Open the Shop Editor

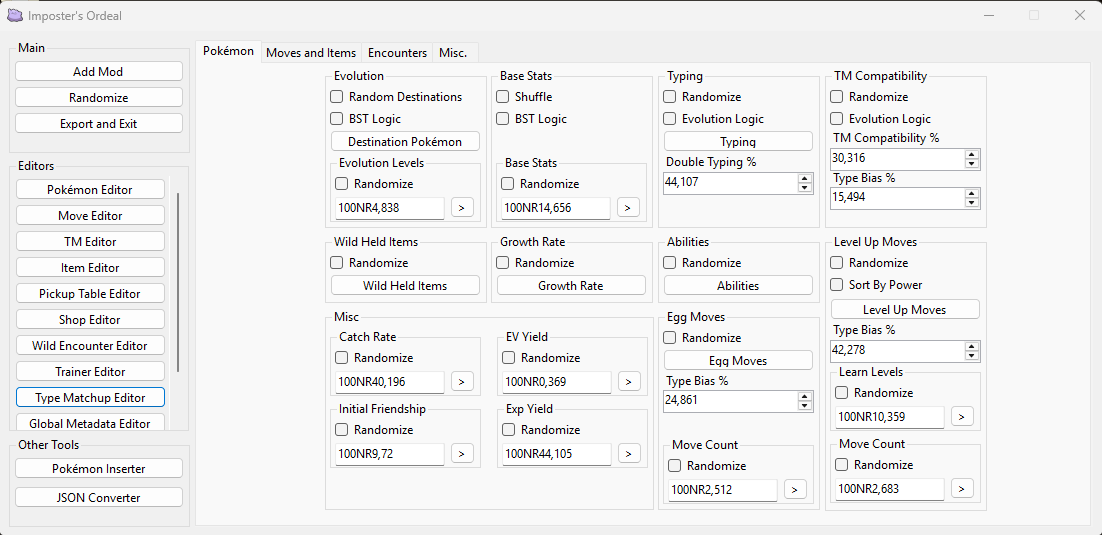(x=90, y=320)
